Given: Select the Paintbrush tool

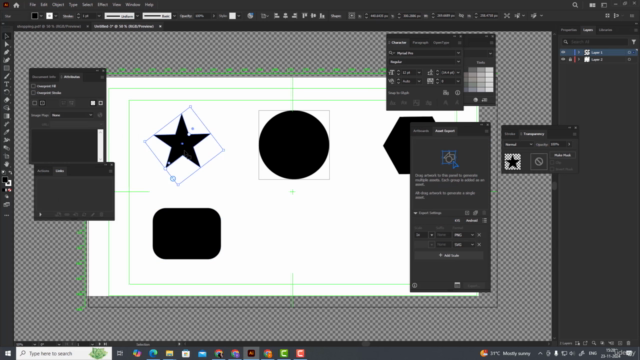Looking at the screenshot, I should (x=7, y=76).
